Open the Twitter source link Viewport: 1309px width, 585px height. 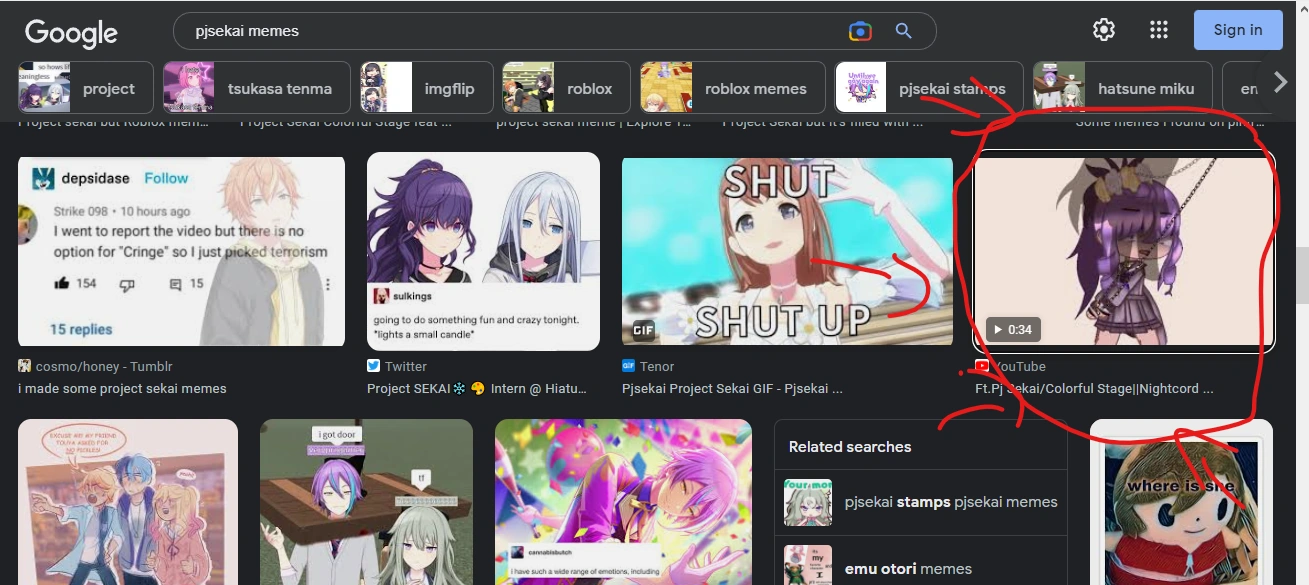click(x=397, y=366)
